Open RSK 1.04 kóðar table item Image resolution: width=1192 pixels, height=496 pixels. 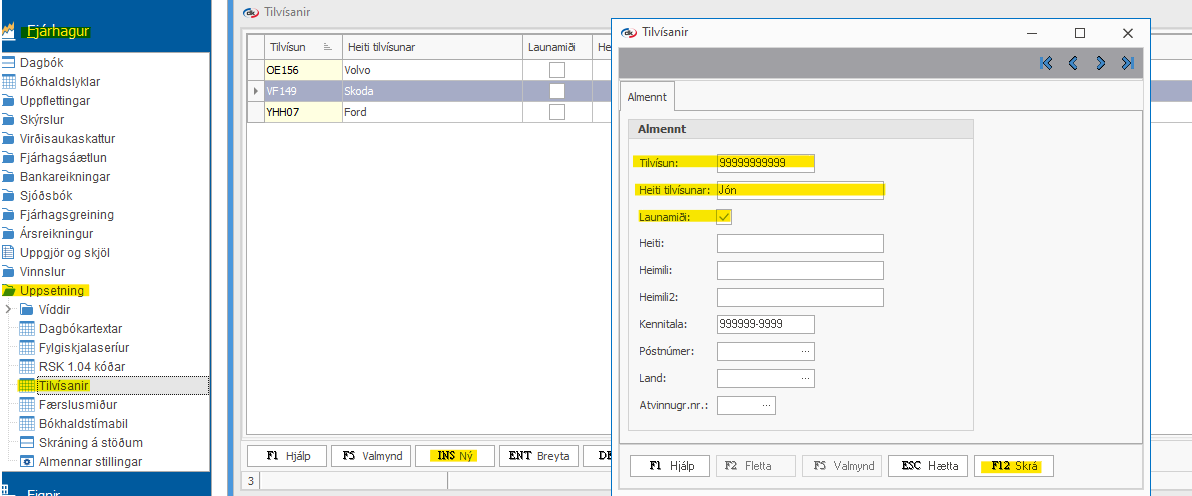81,367
